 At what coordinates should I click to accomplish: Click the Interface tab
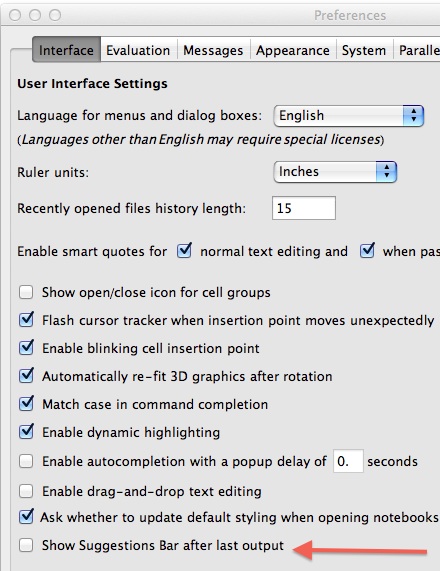pyautogui.click(x=66, y=50)
